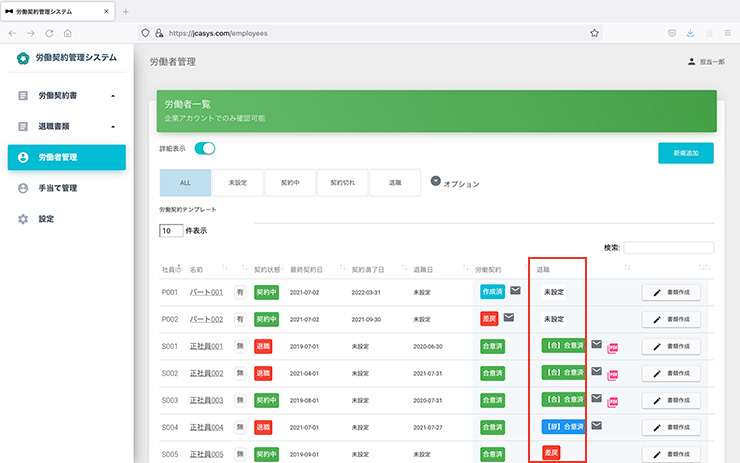Open a new browser tab with plus
This screenshot has width=740, height=463.
click(x=125, y=12)
